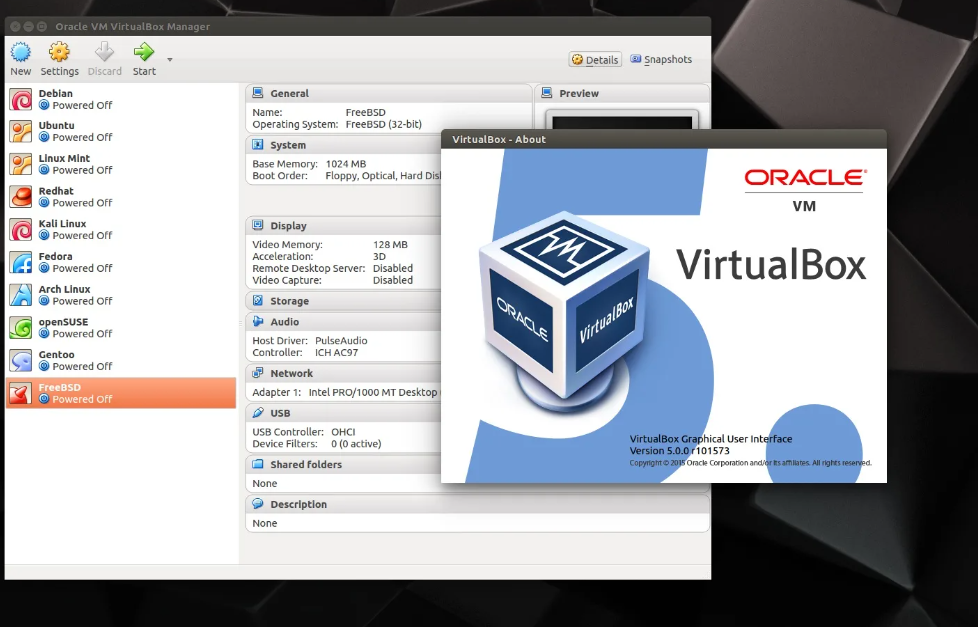Screen dimensions: 978x627
Task: Select Arch Linux in the VM list
Action: pos(121,295)
